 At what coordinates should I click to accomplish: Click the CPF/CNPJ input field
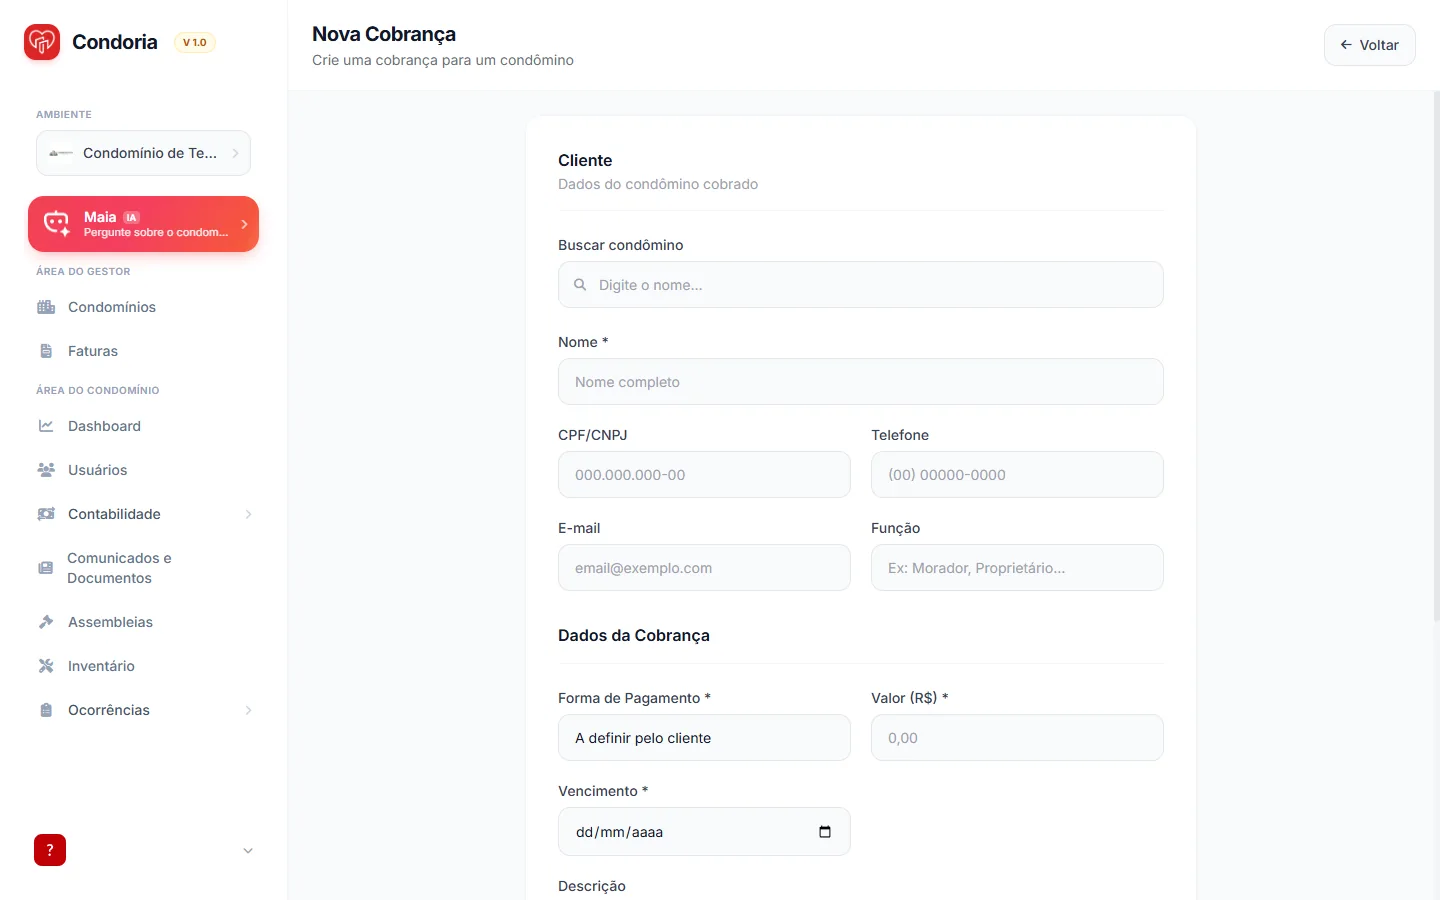coord(704,475)
